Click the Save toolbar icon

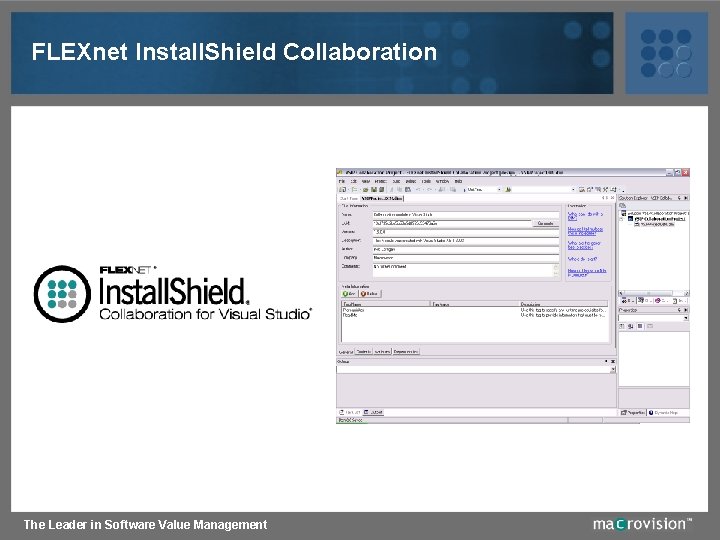click(374, 190)
